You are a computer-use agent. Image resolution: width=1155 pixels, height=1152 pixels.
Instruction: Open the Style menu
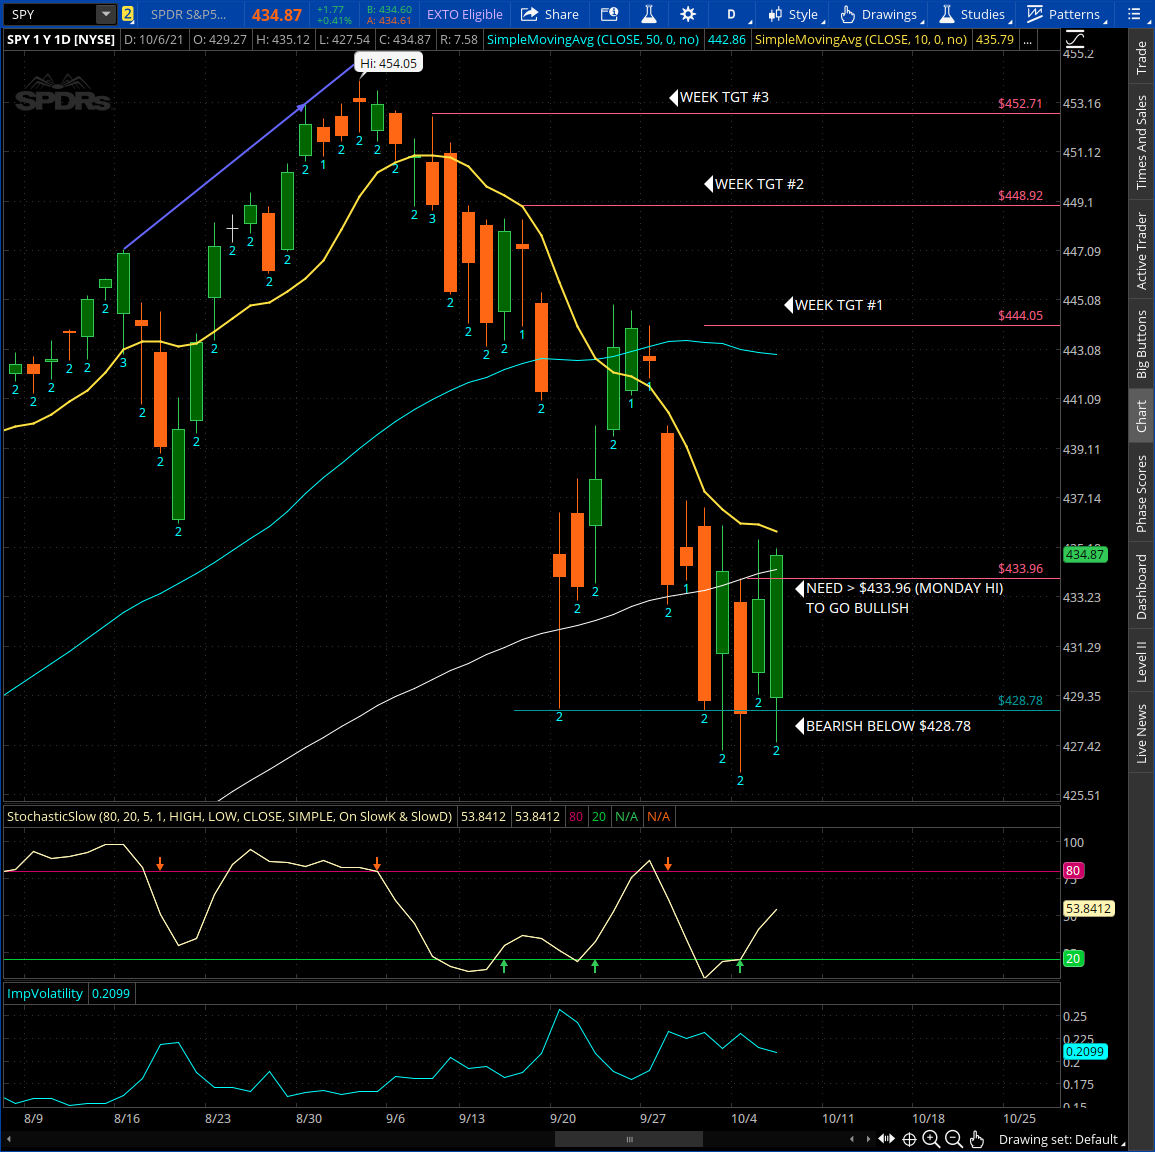coord(794,14)
